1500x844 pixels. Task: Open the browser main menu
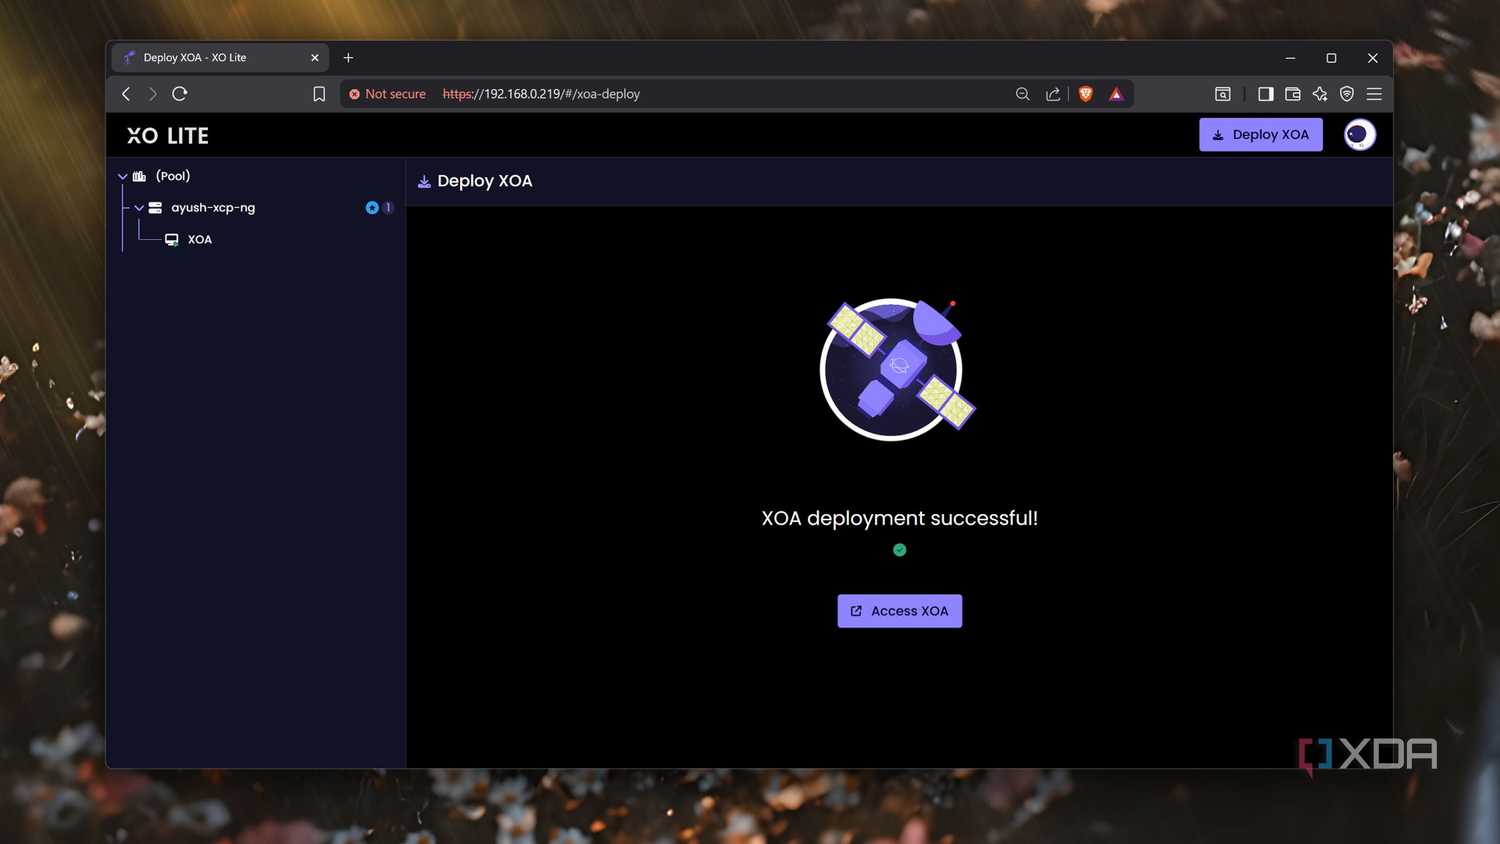click(1374, 94)
